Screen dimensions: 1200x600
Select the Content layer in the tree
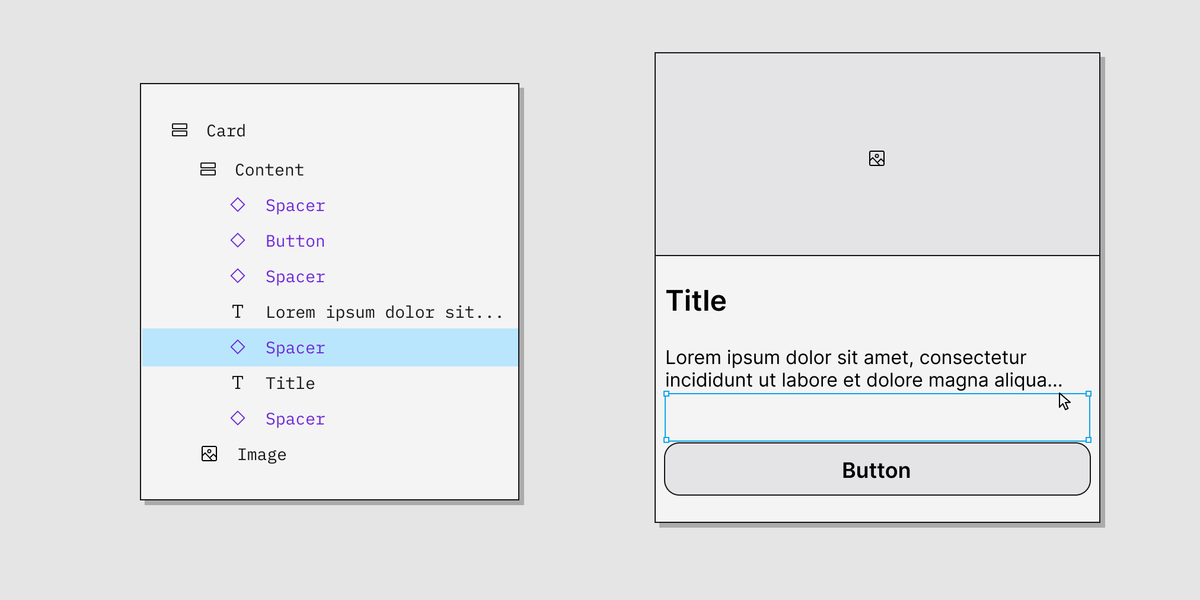[269, 170]
